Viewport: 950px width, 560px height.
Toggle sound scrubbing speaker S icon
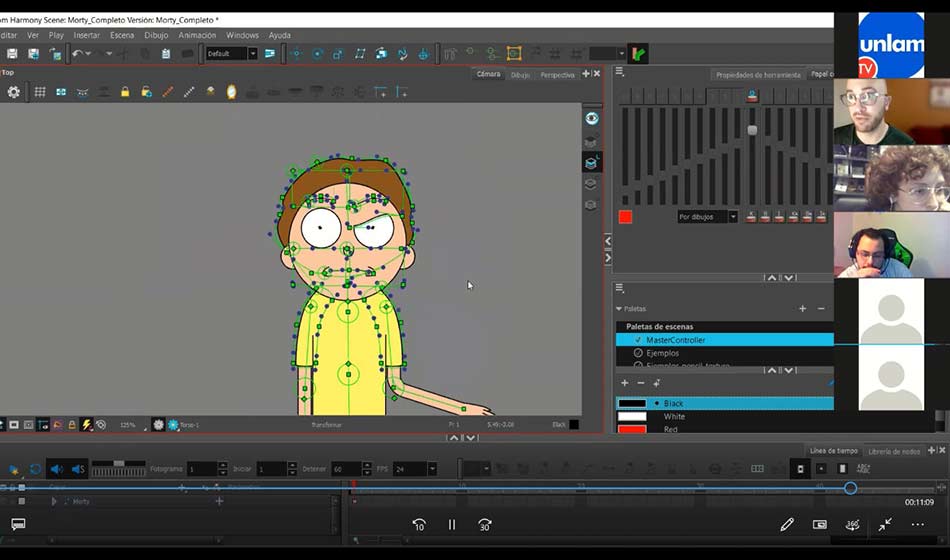click(78, 469)
